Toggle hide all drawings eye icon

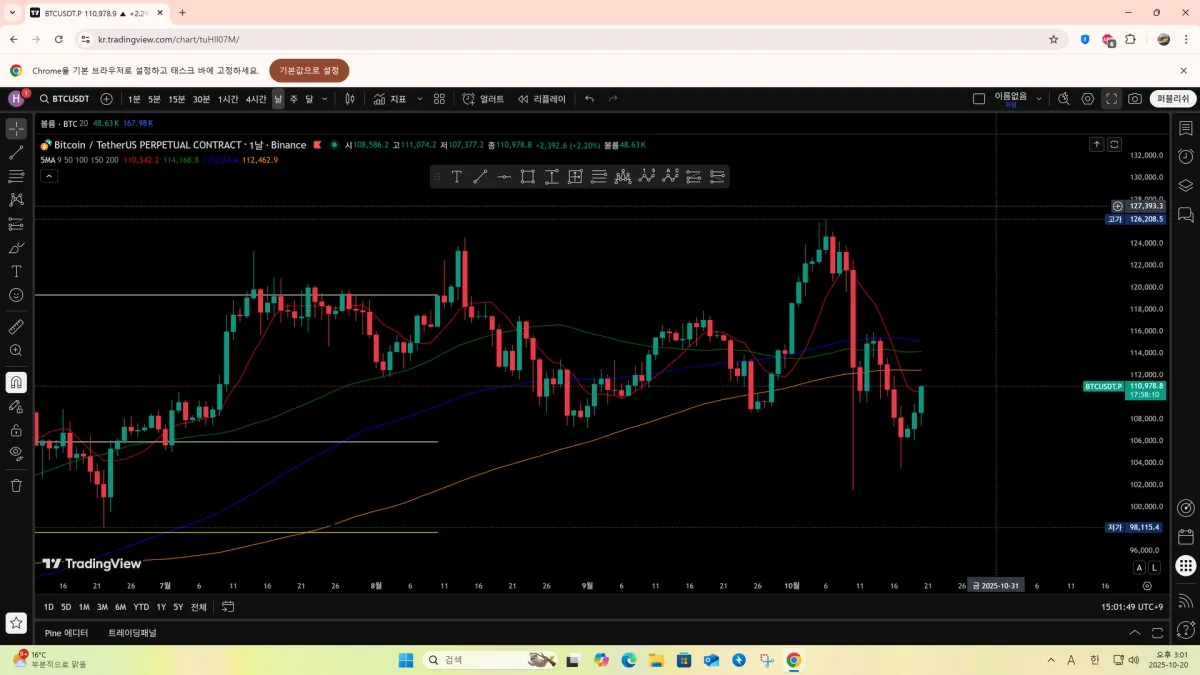click(16, 453)
